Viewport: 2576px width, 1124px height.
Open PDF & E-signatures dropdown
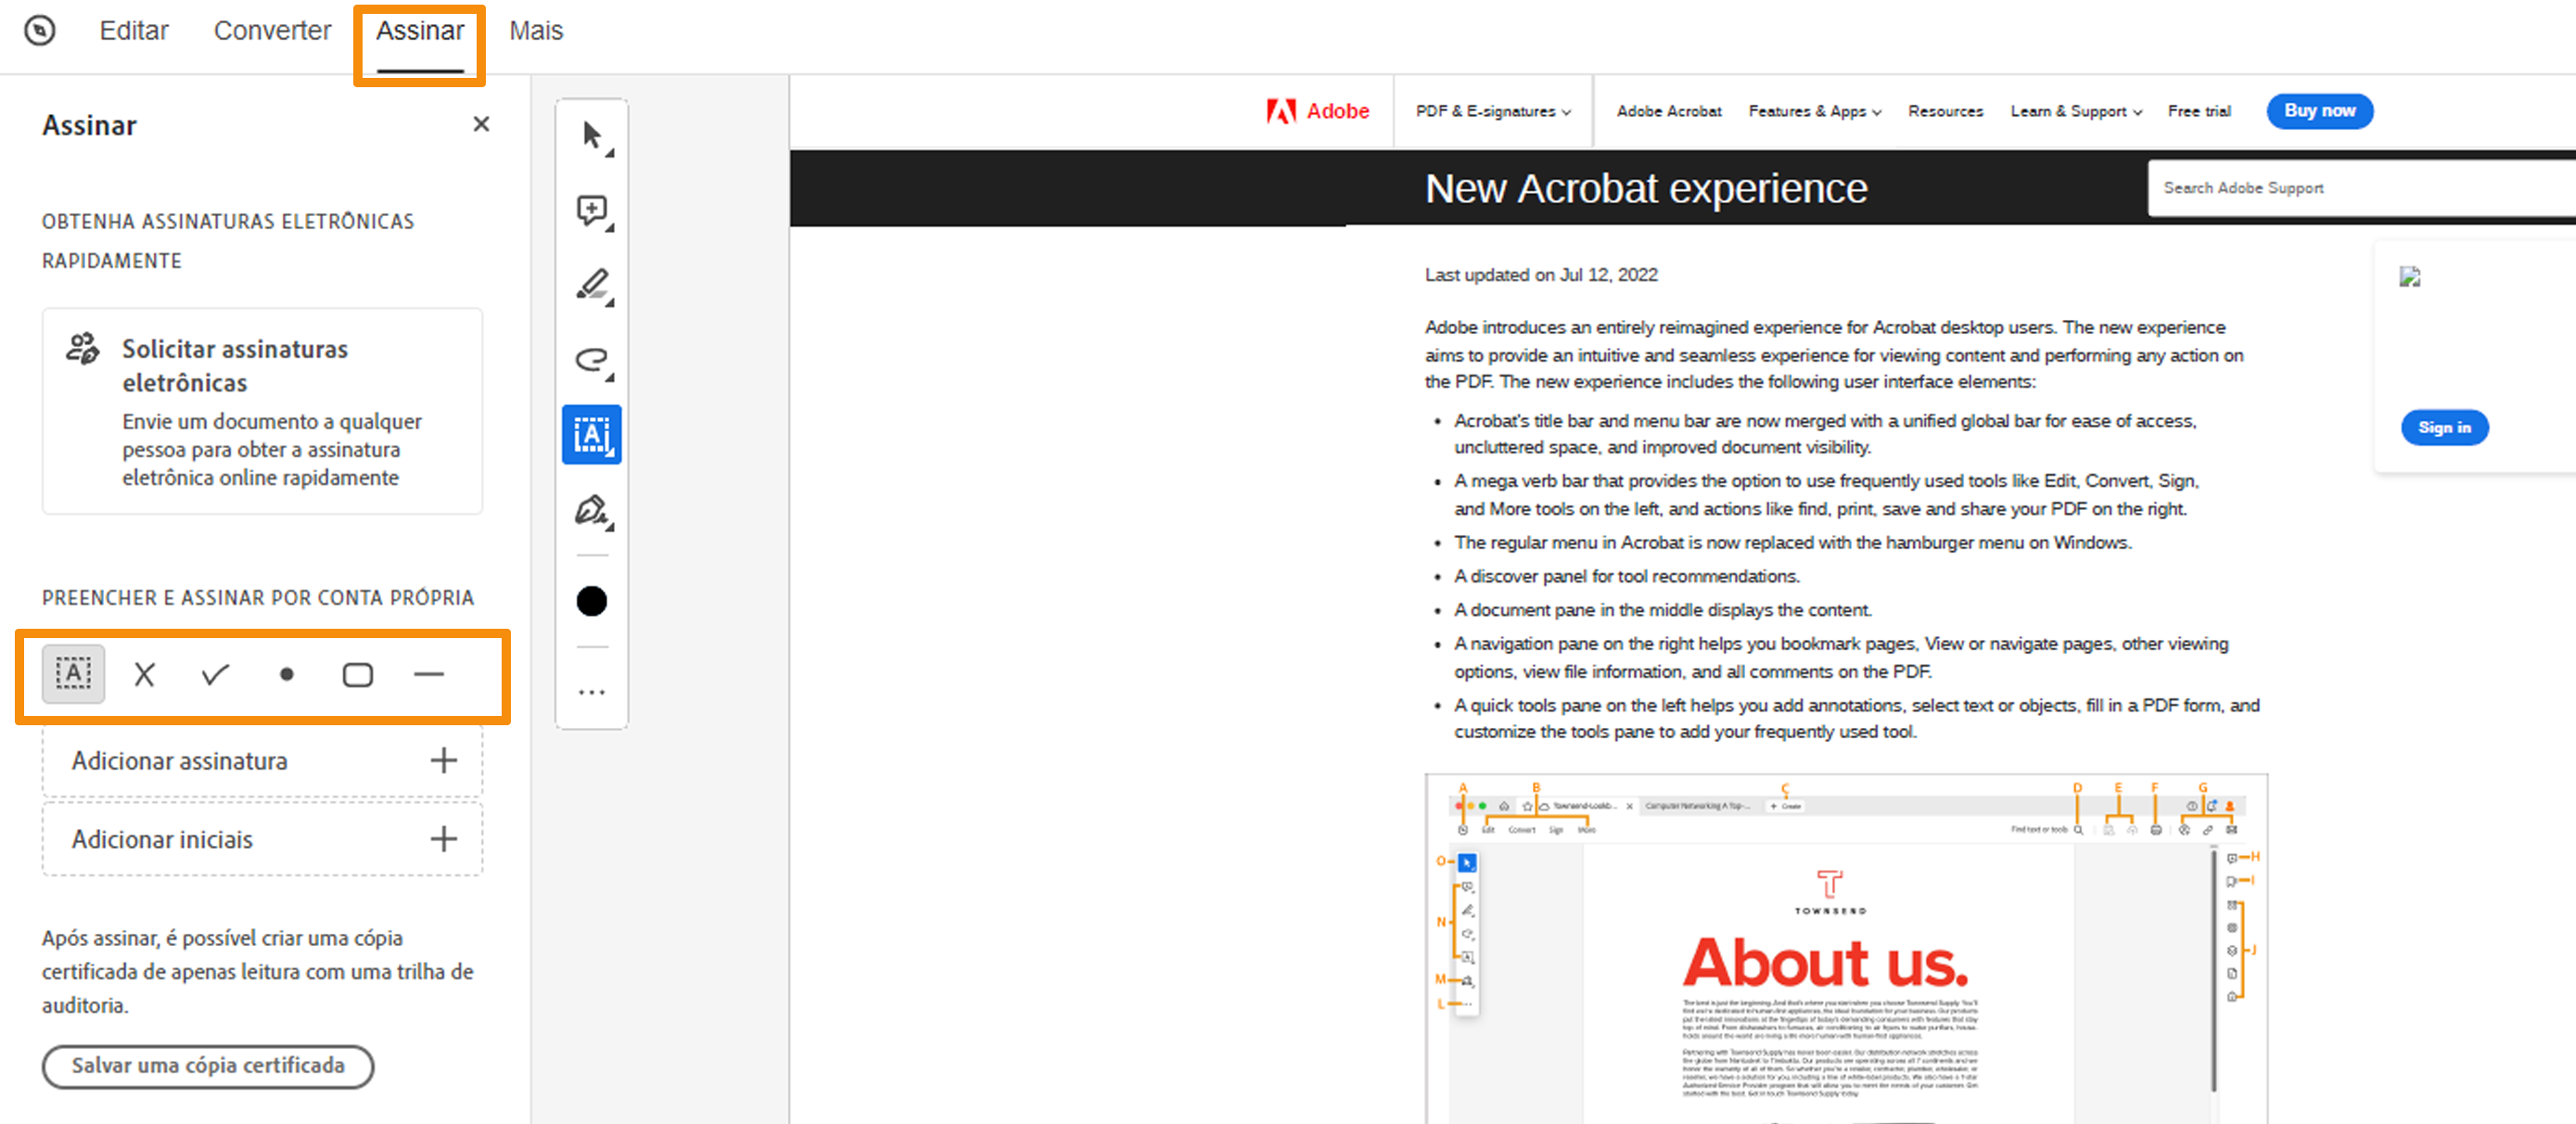(1492, 111)
